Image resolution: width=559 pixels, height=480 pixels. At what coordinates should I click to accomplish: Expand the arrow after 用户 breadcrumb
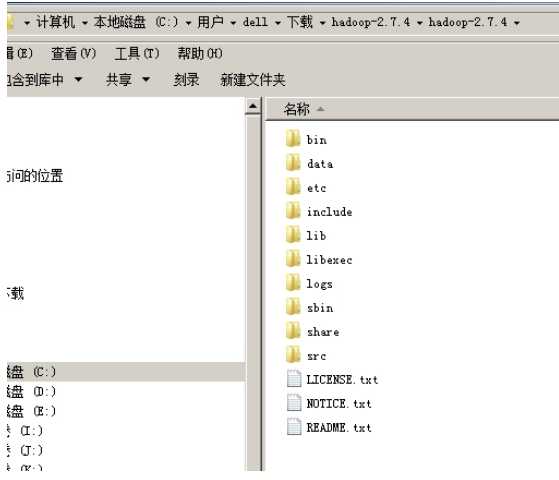(x=233, y=23)
